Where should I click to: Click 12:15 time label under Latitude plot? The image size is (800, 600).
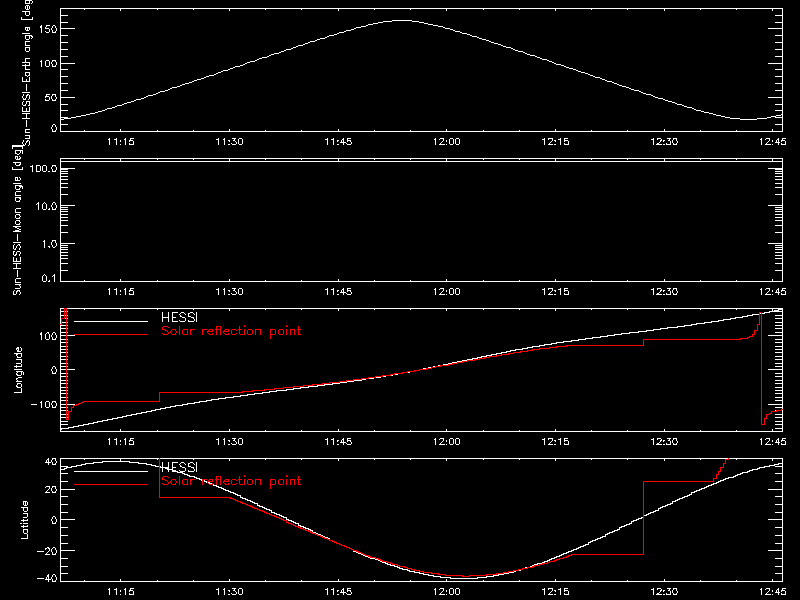point(556,591)
